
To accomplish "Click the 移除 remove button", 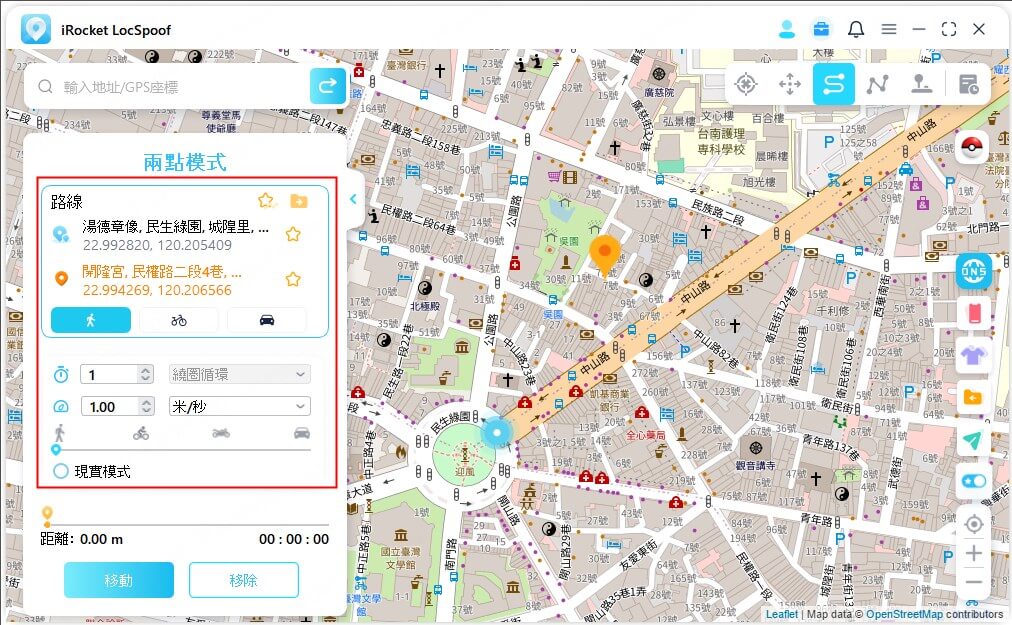I will pos(243,580).
